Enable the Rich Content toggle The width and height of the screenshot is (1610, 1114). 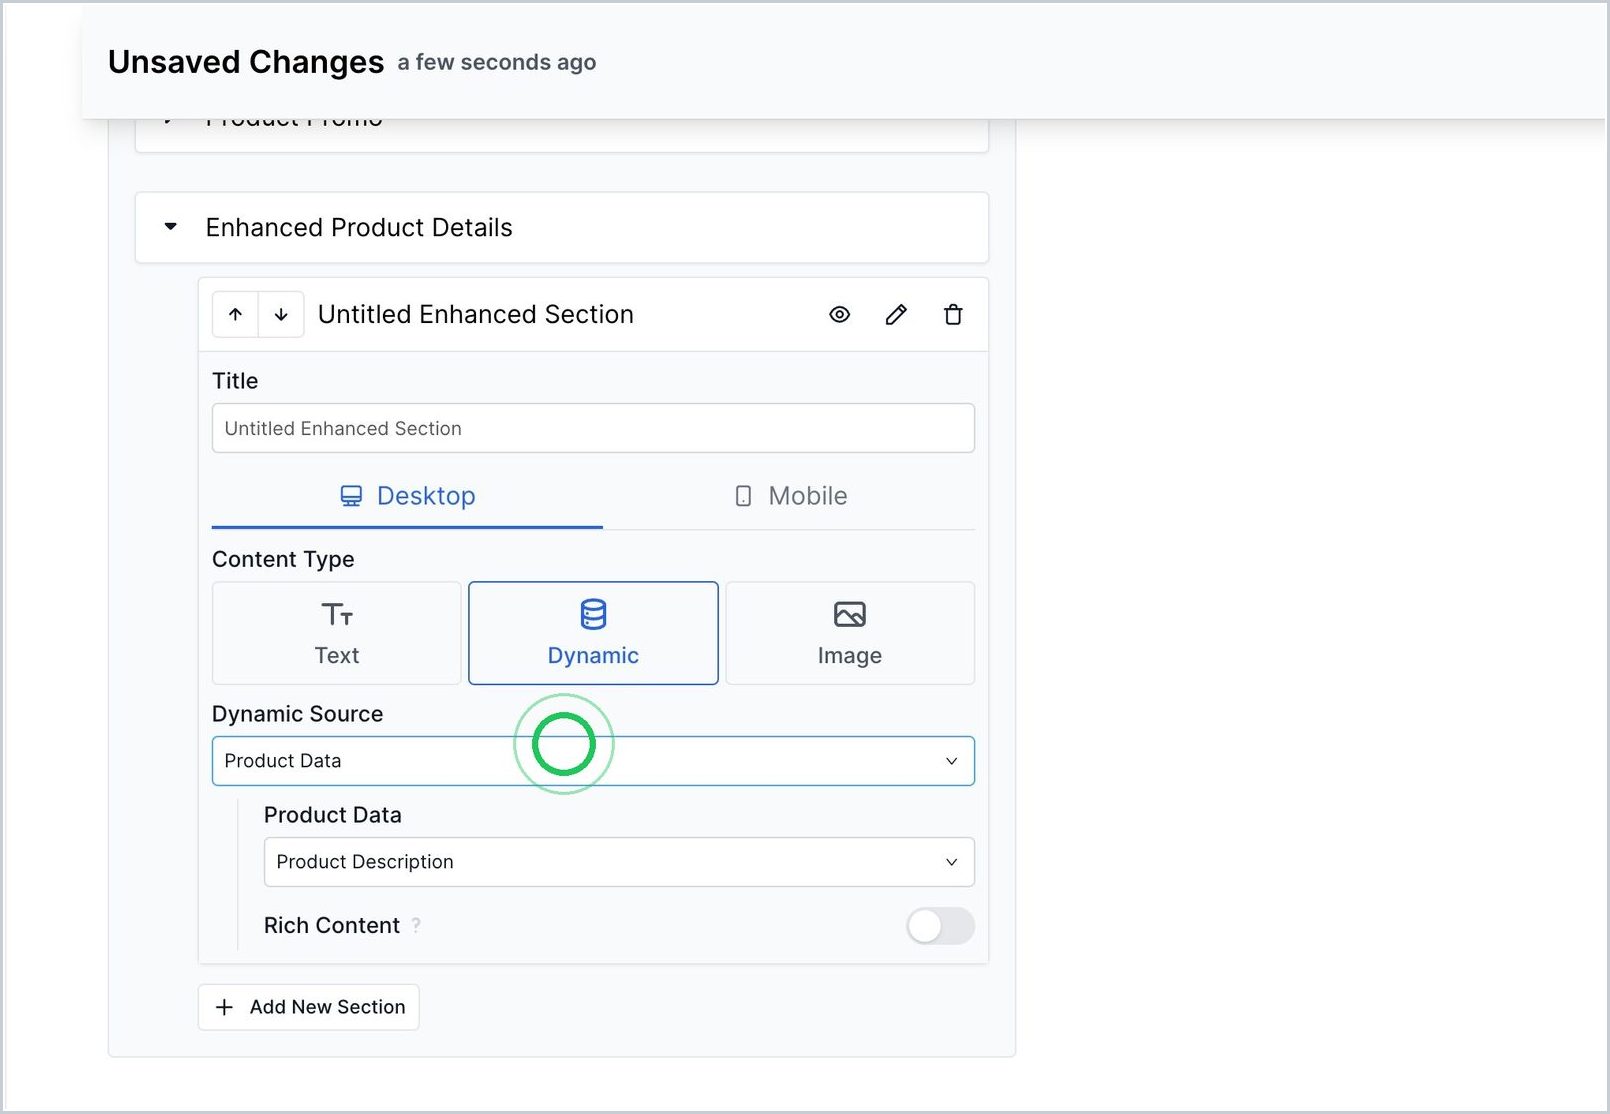940,926
